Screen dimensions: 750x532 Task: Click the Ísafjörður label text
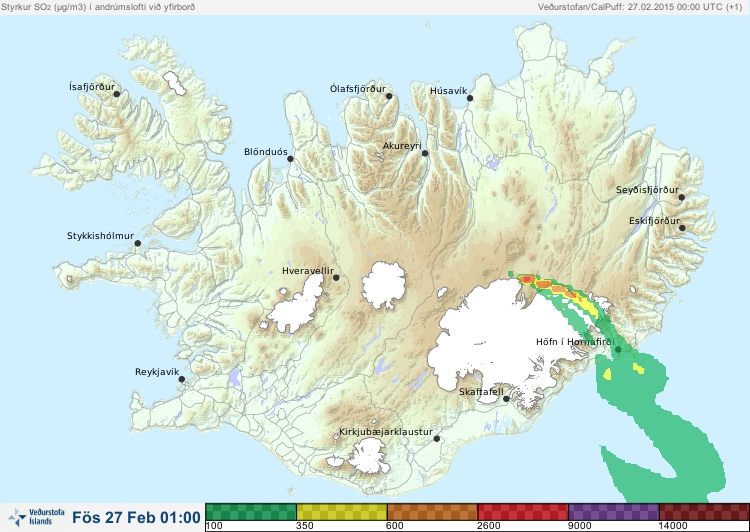coord(92,87)
